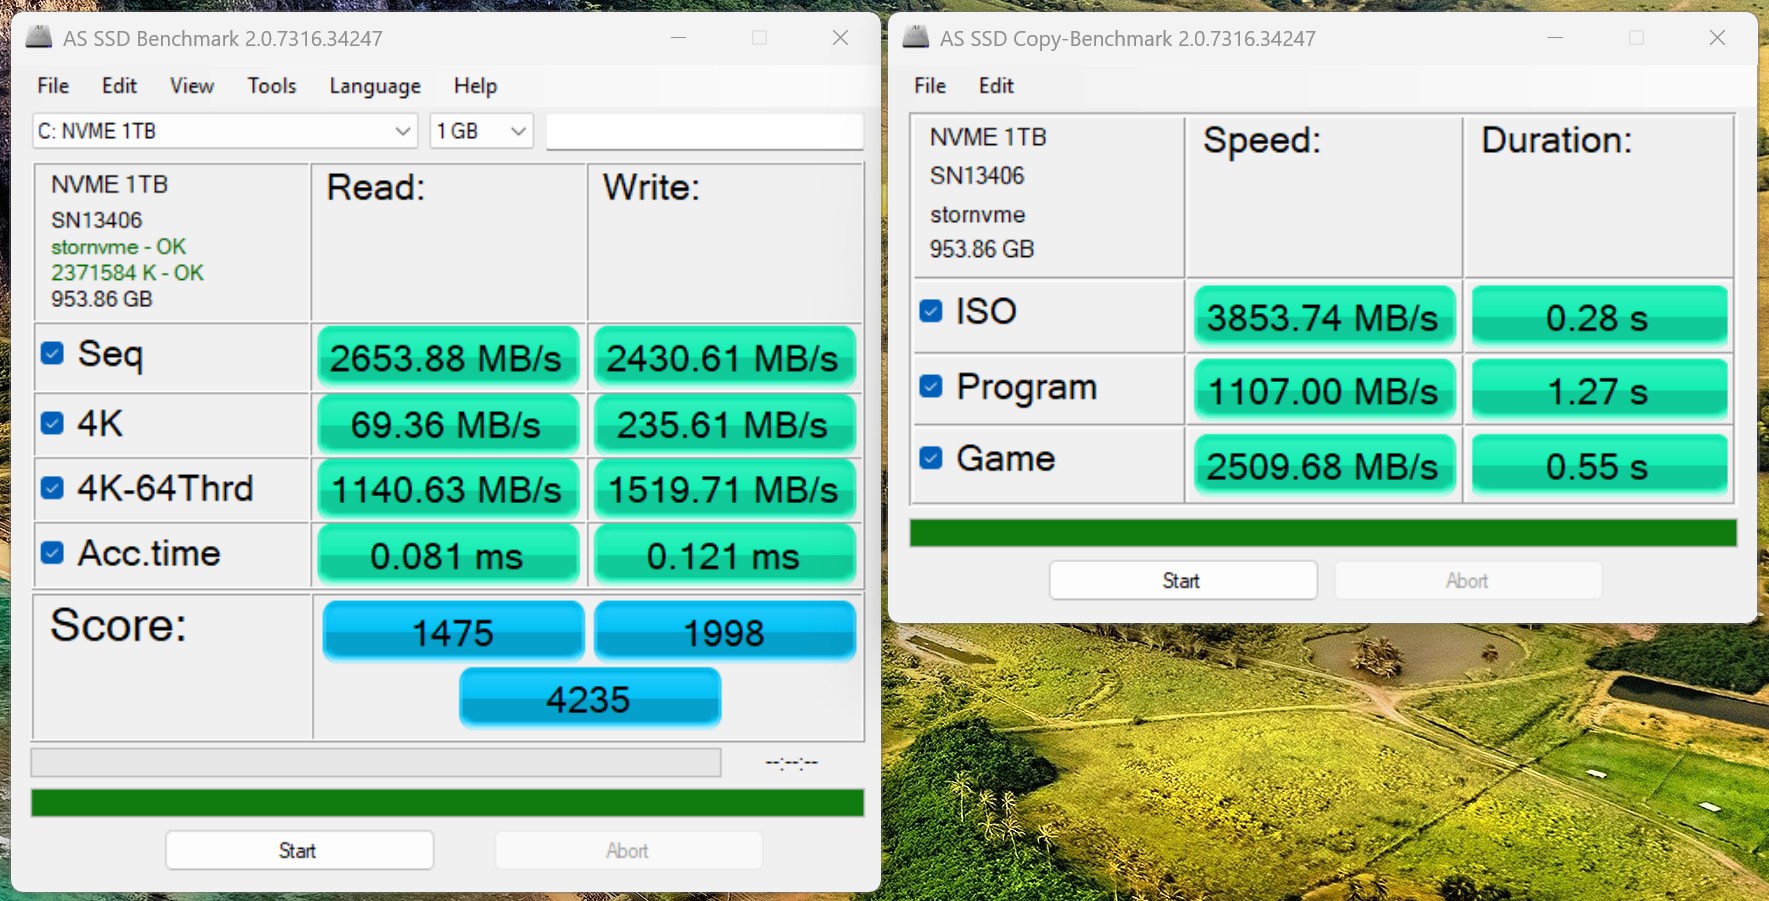1769x901 pixels.
Task: Open the C: NVME 1TB drive dropdown
Action: [x=224, y=131]
